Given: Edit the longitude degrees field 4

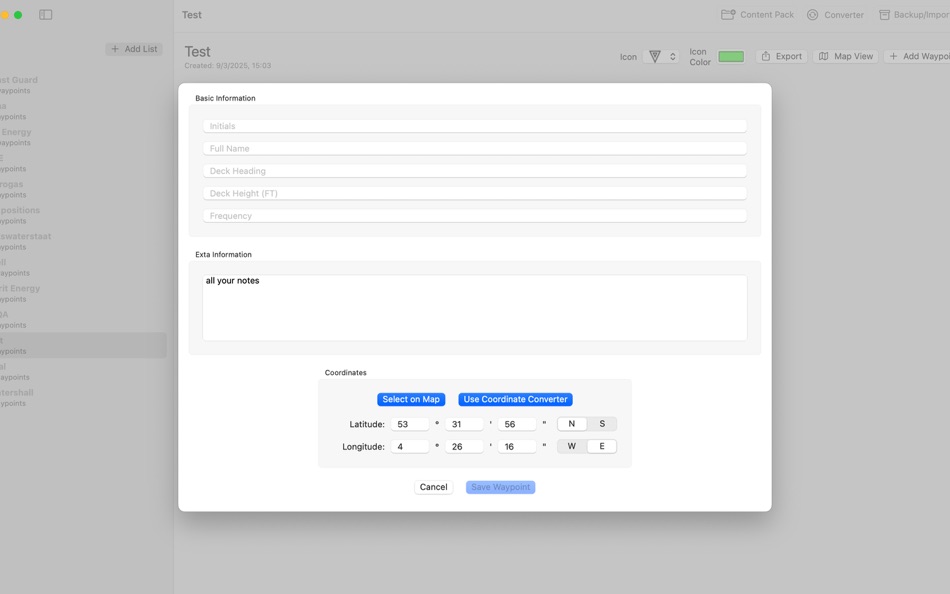Looking at the screenshot, I should 410,447.
